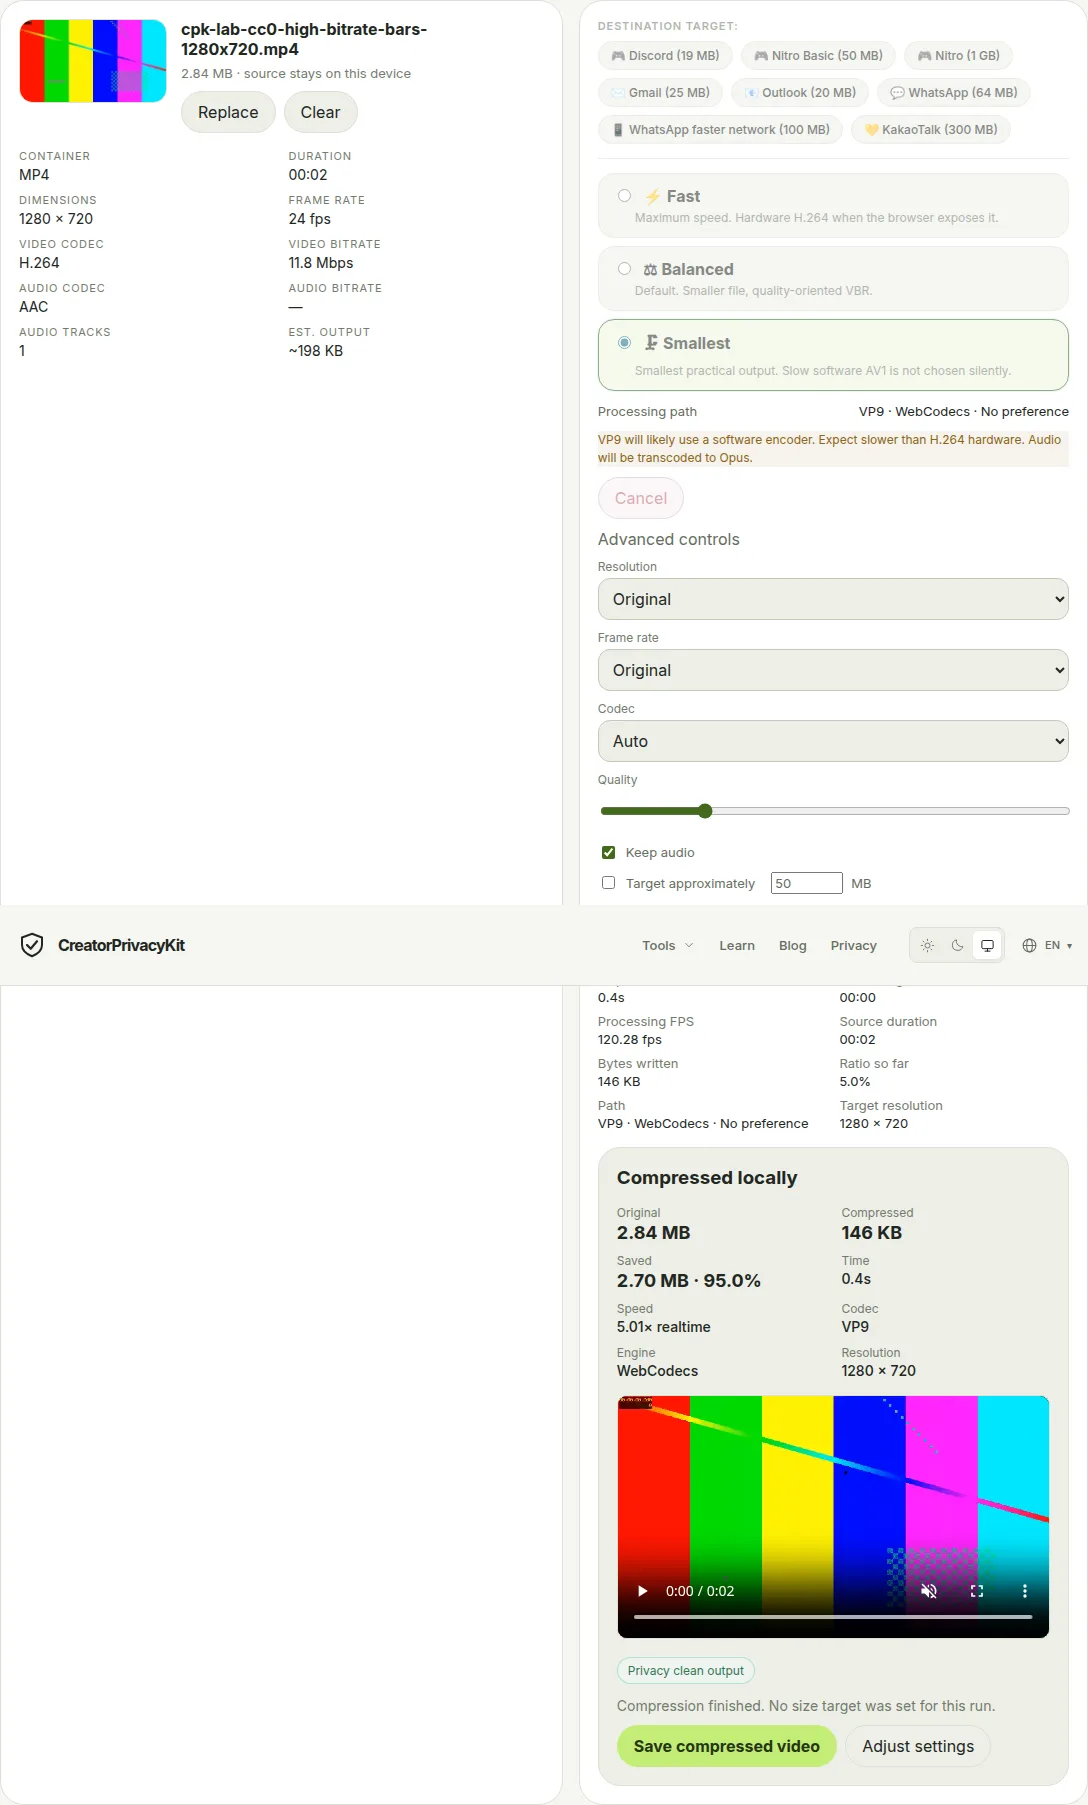Viewport: 1088px width, 1805px height.
Task: Click the Cancel button
Action: click(x=640, y=498)
